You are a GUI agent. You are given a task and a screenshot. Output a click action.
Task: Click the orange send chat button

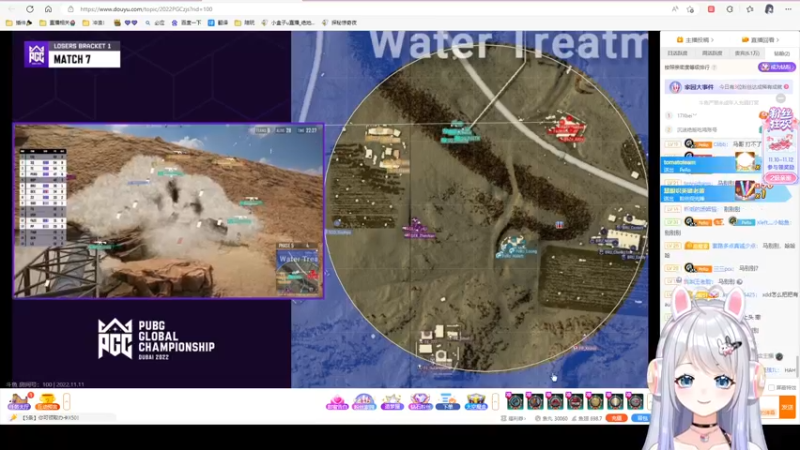(x=787, y=407)
